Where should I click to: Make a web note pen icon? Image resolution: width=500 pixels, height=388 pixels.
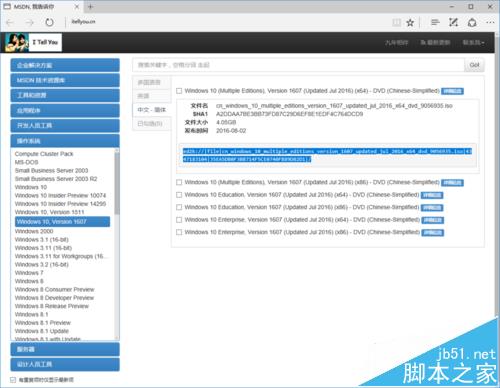coord(453,22)
